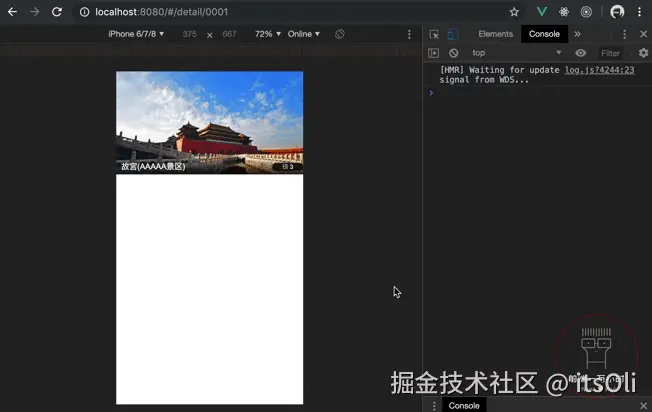Click the Forbidden City banner image
This screenshot has width=652, height=412.
(x=210, y=122)
